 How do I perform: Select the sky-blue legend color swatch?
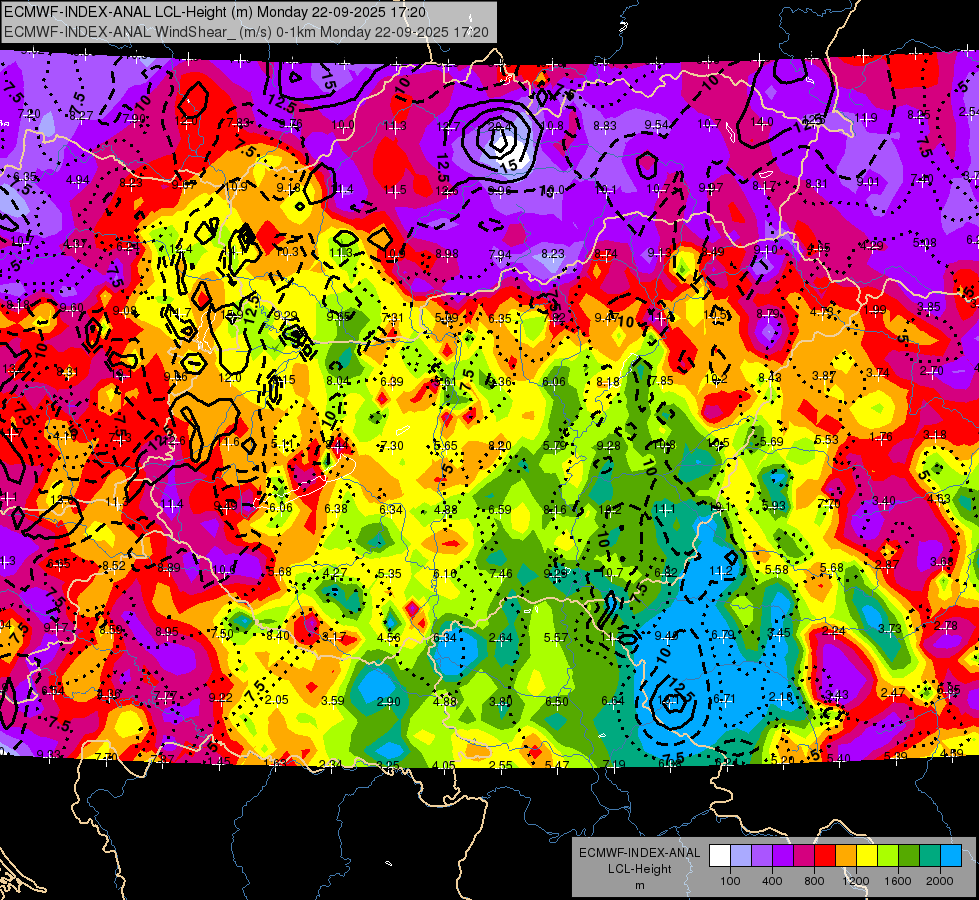pos(951,856)
